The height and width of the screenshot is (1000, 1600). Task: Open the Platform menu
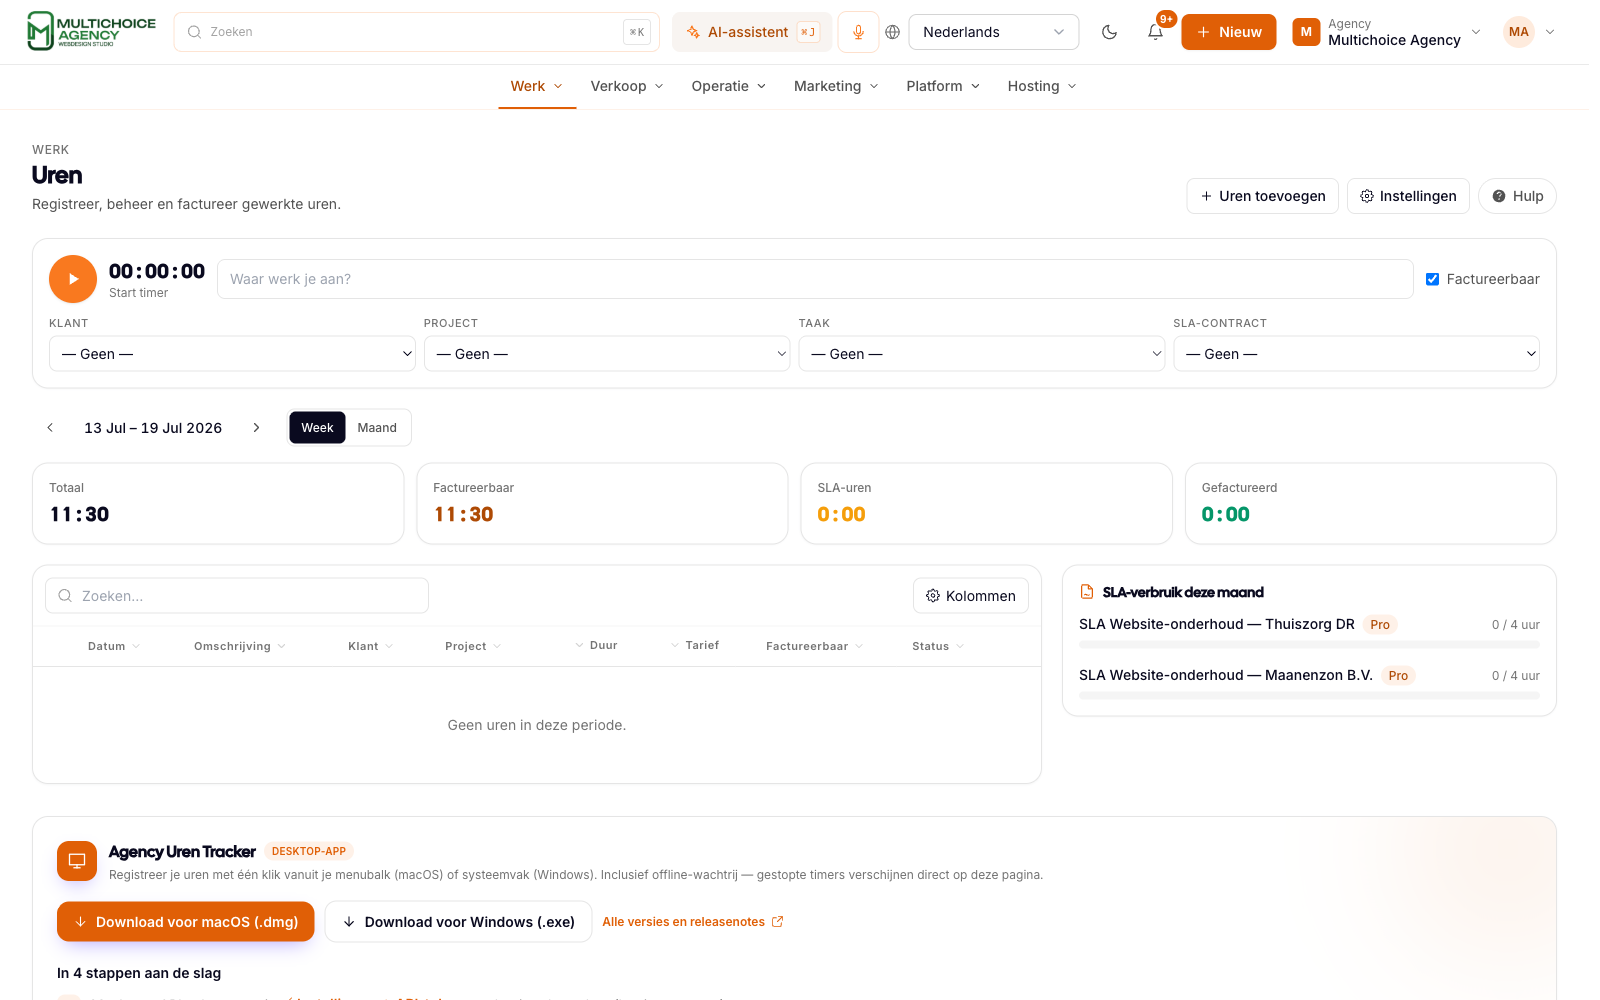[943, 86]
